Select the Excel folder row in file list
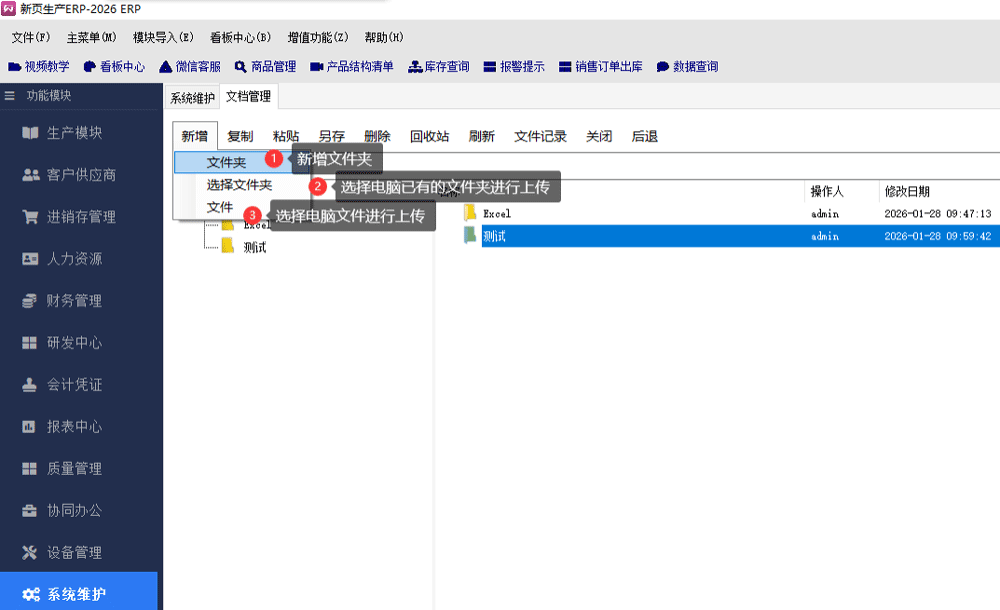This screenshot has width=1000, height=610. [x=497, y=214]
